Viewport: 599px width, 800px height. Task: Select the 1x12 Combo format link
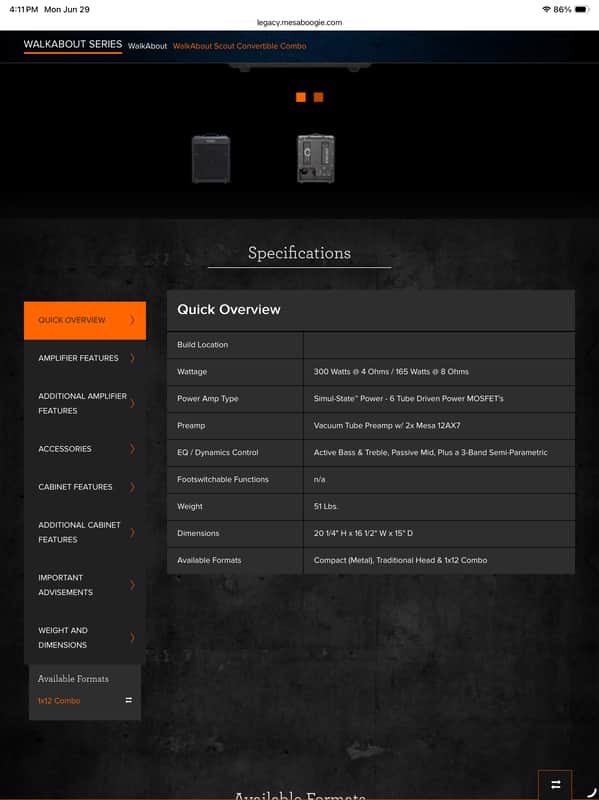click(x=59, y=701)
